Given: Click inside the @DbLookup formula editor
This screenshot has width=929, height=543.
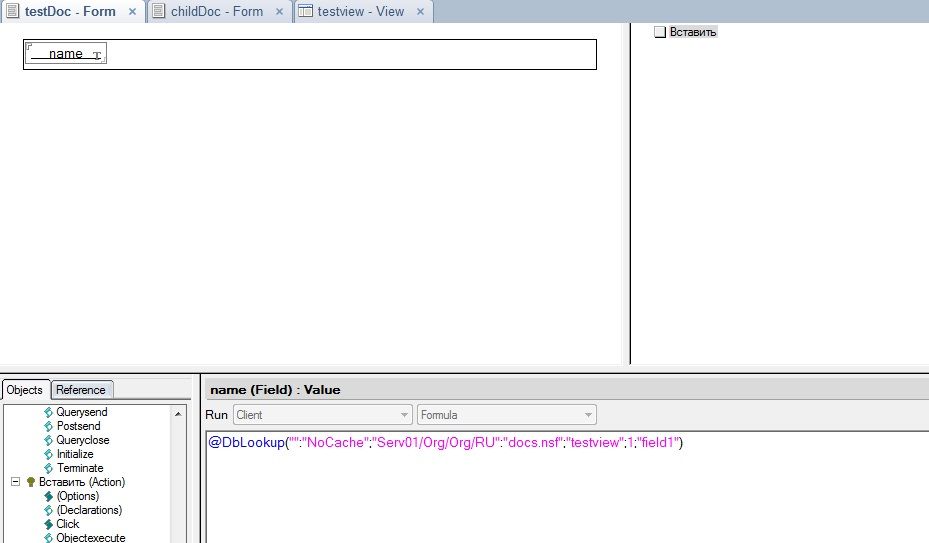Looking at the screenshot, I should coord(560,490).
